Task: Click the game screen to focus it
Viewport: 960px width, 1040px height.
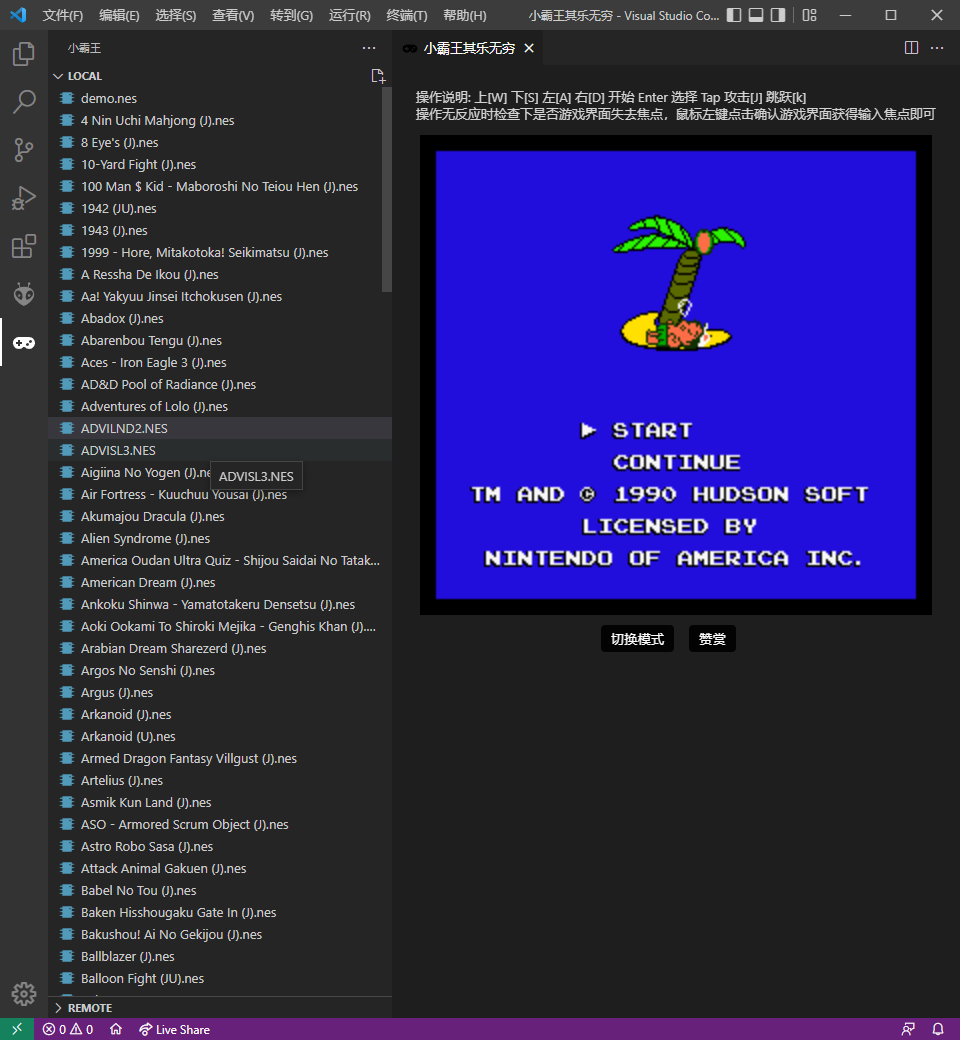Action: (x=675, y=375)
